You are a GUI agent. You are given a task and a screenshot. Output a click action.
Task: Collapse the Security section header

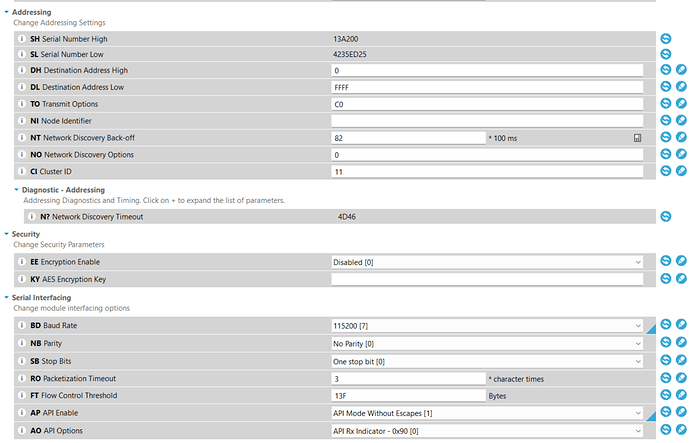[x=6, y=234]
